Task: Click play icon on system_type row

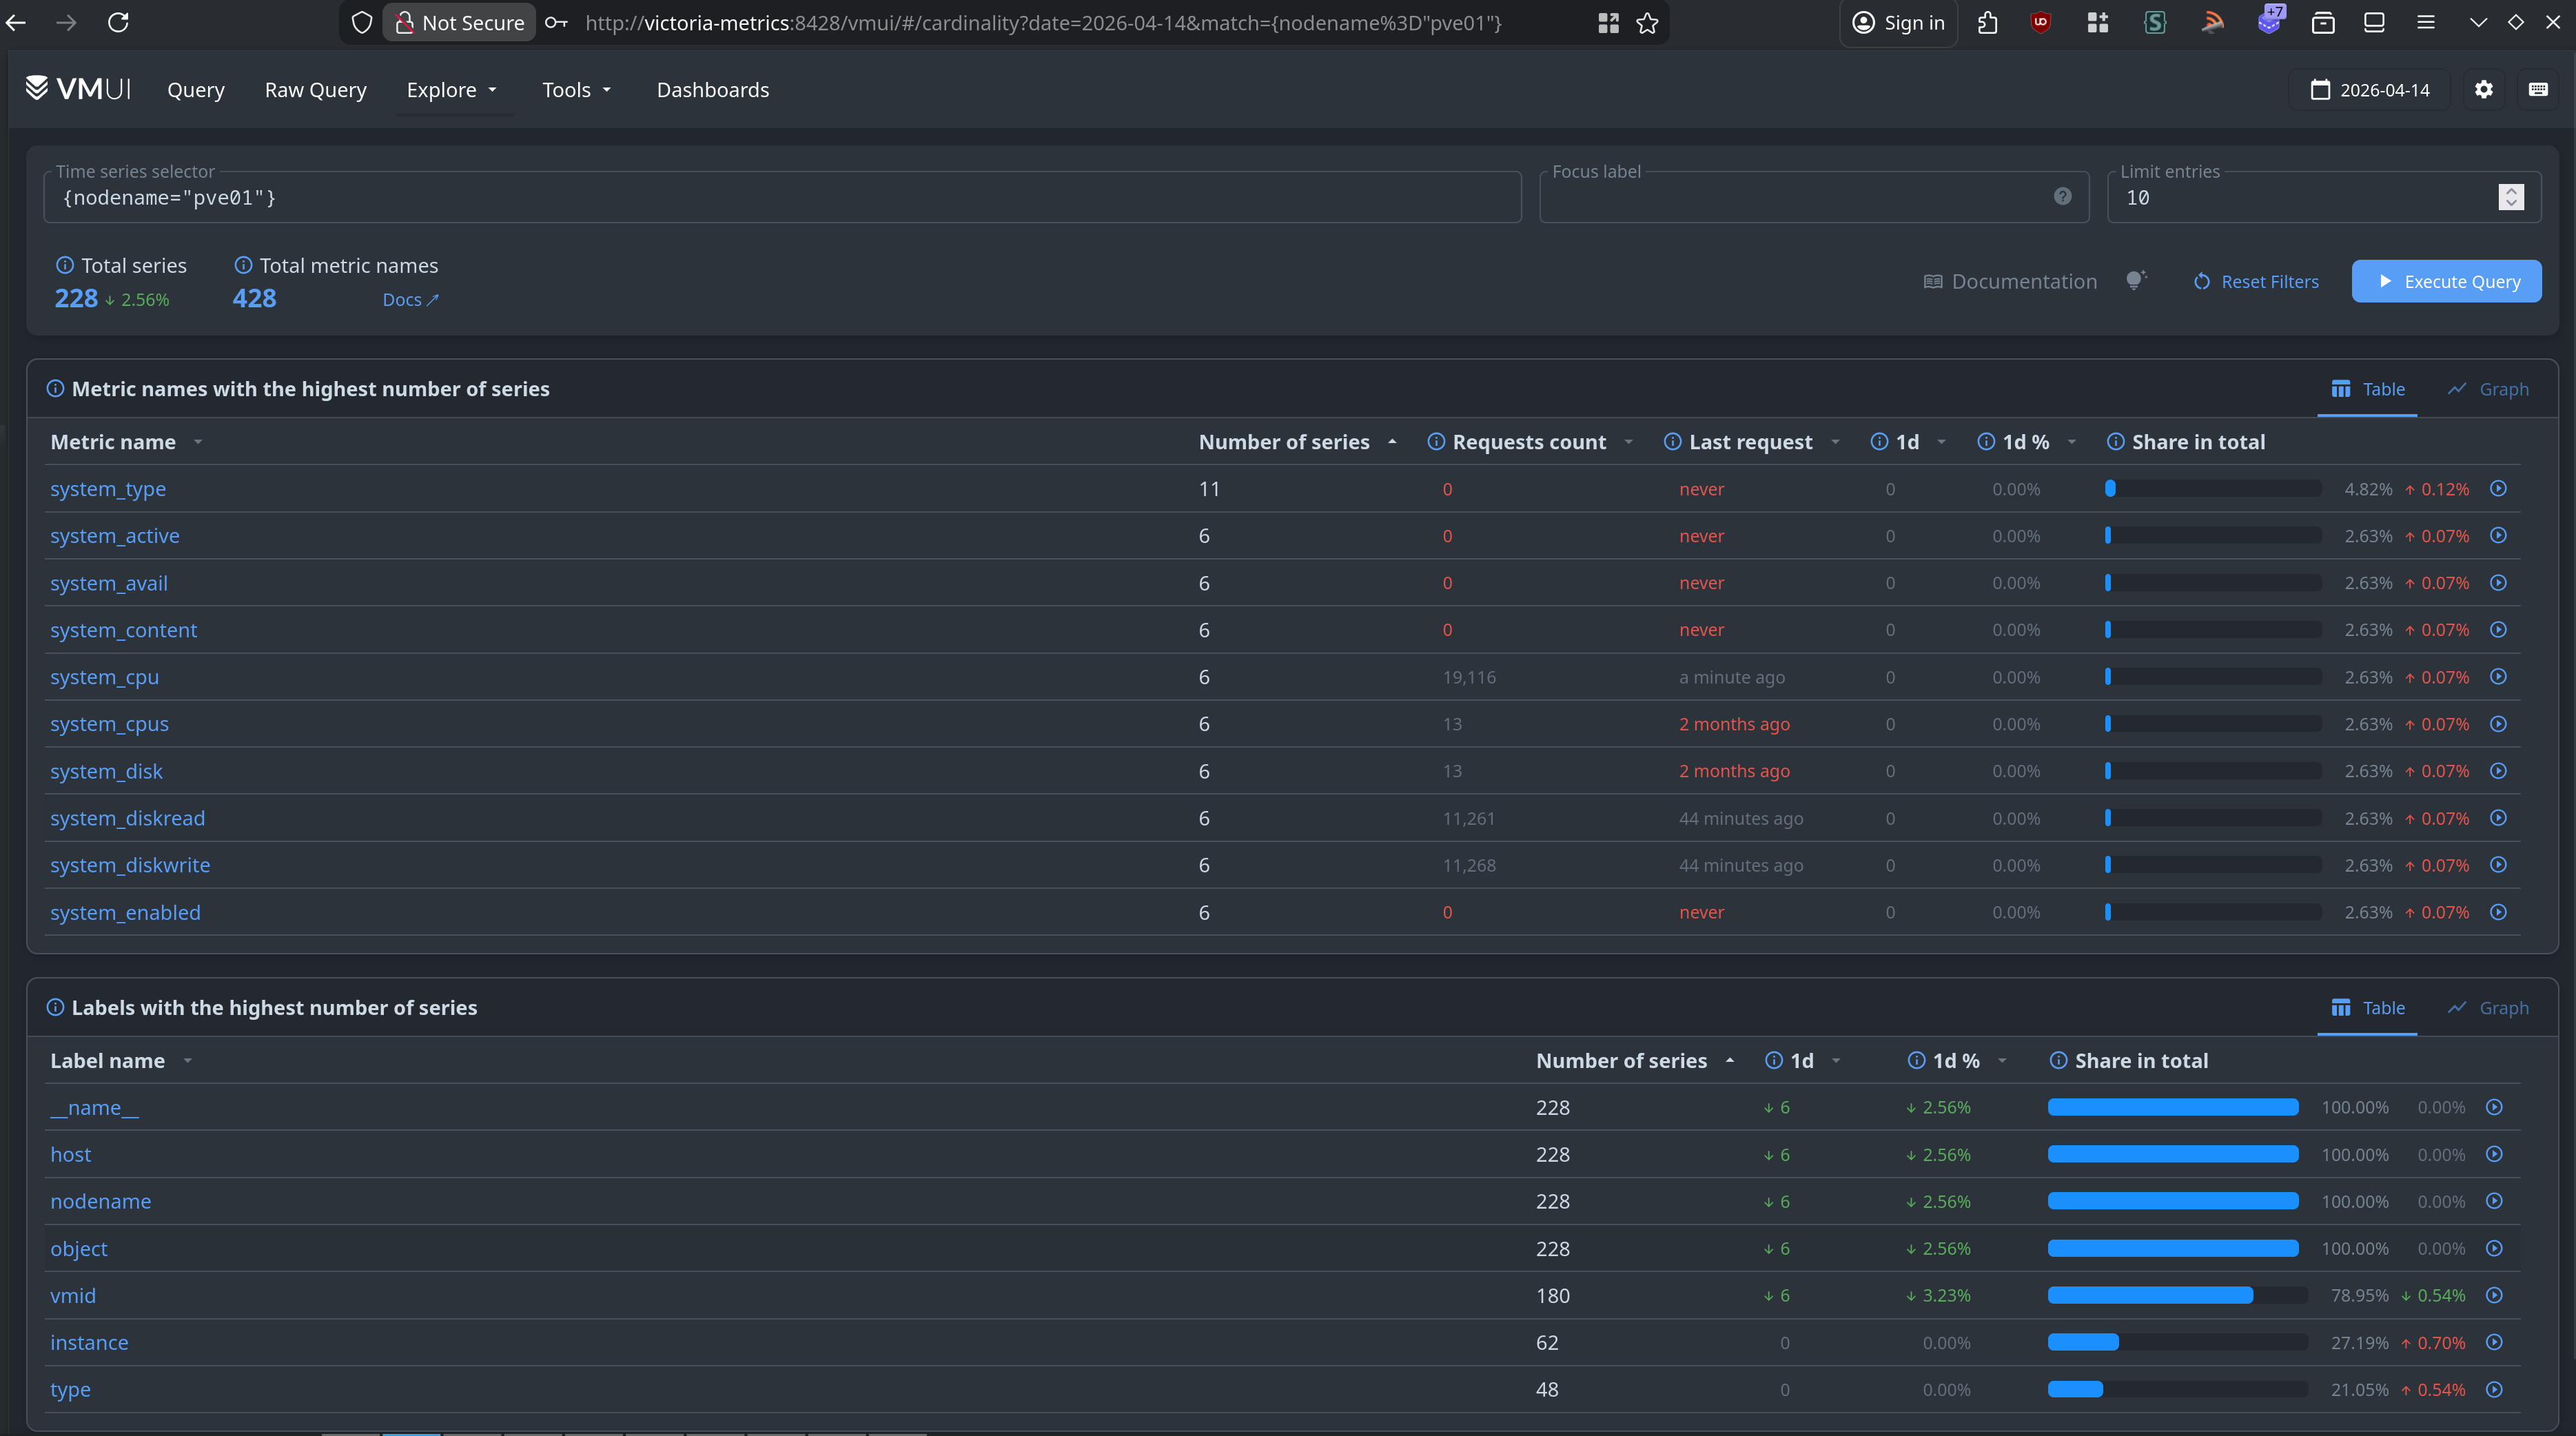Action: pyautogui.click(x=2498, y=489)
